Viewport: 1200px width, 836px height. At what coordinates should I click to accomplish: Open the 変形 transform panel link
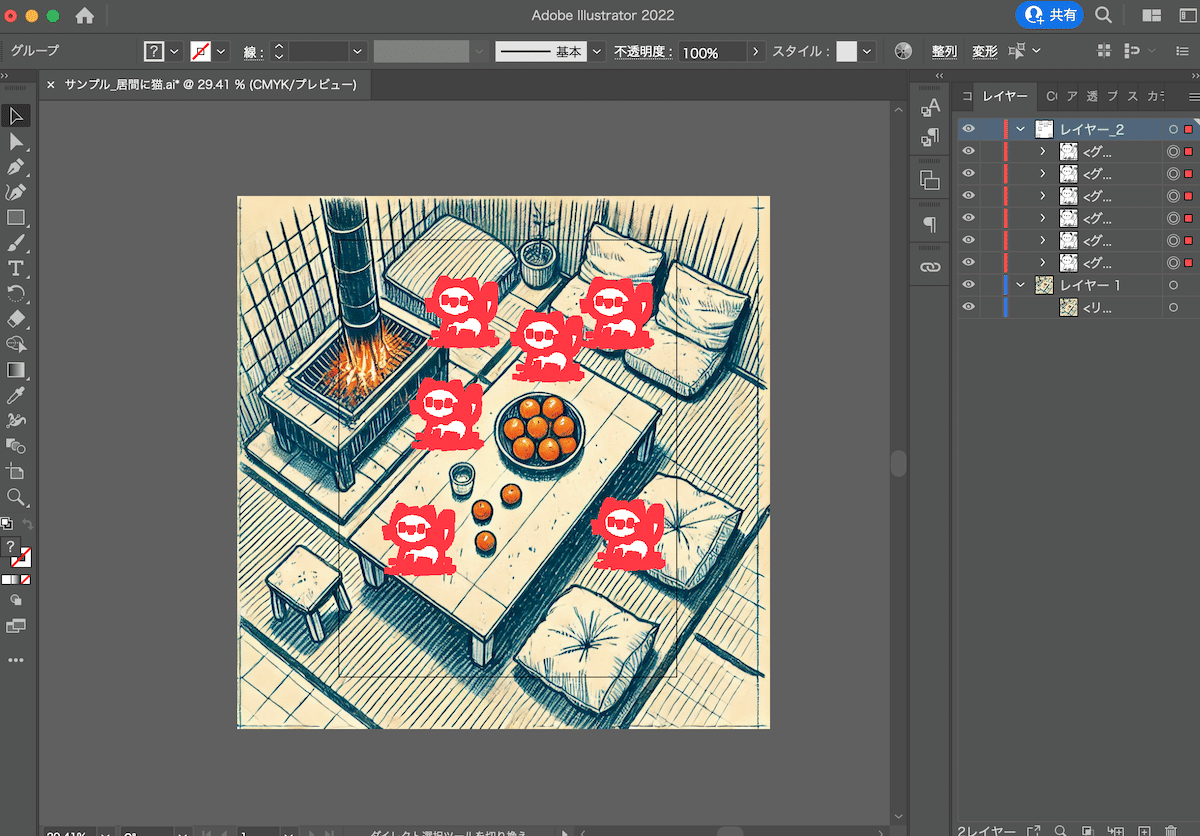point(984,51)
